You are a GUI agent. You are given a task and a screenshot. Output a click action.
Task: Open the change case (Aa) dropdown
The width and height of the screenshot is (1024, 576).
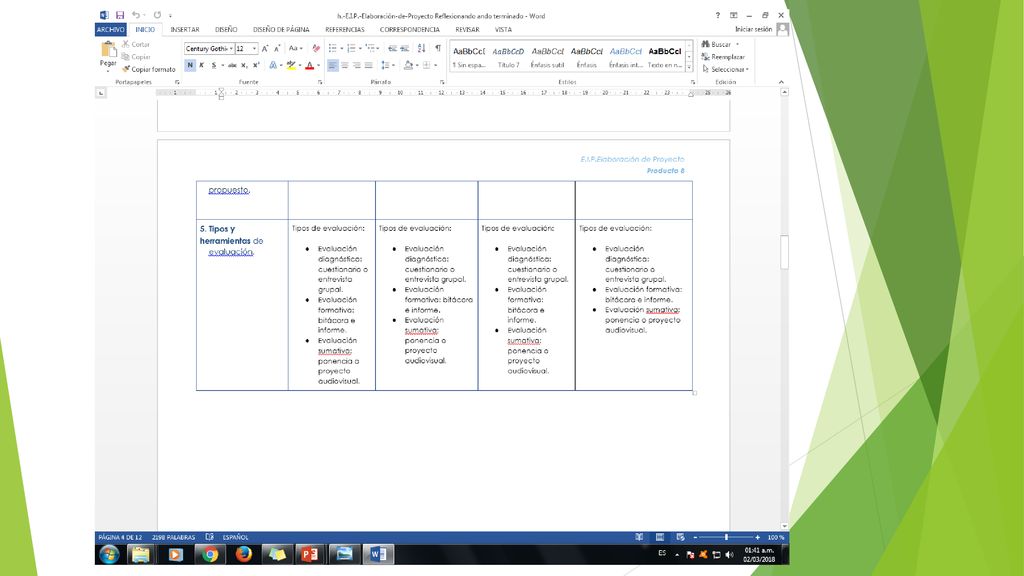[x=295, y=48]
